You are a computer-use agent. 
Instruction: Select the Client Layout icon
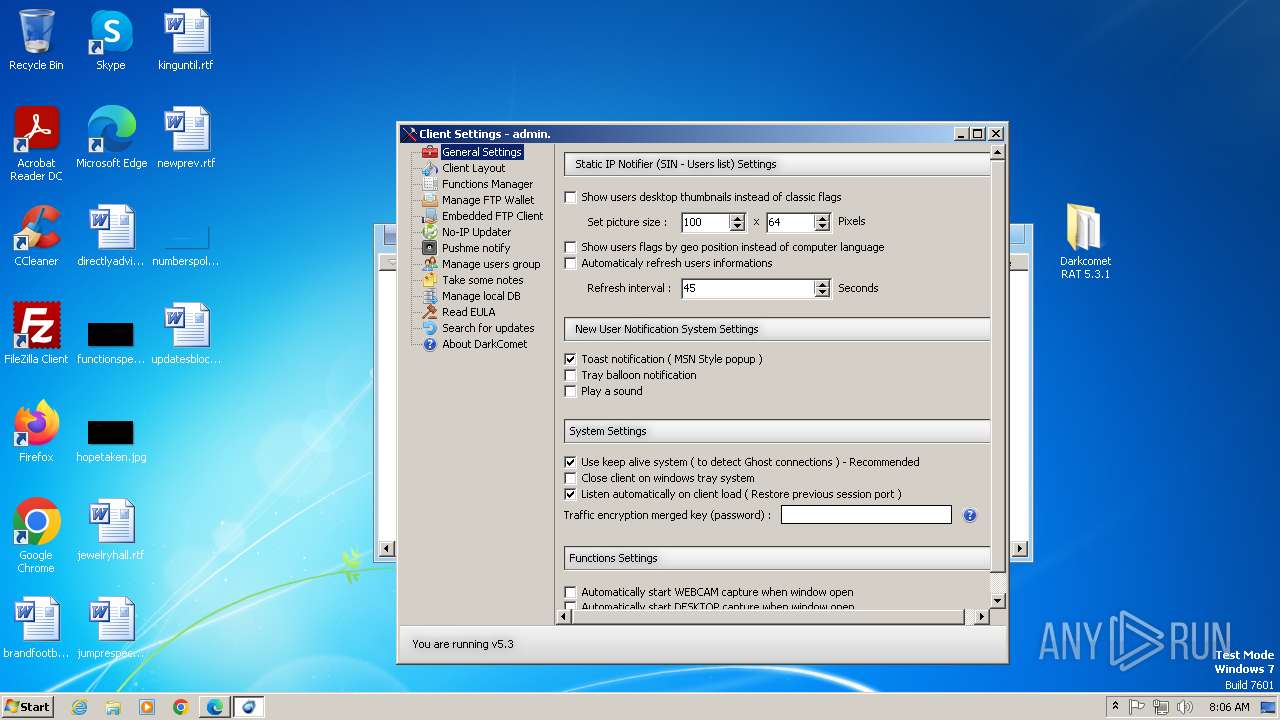click(430, 168)
